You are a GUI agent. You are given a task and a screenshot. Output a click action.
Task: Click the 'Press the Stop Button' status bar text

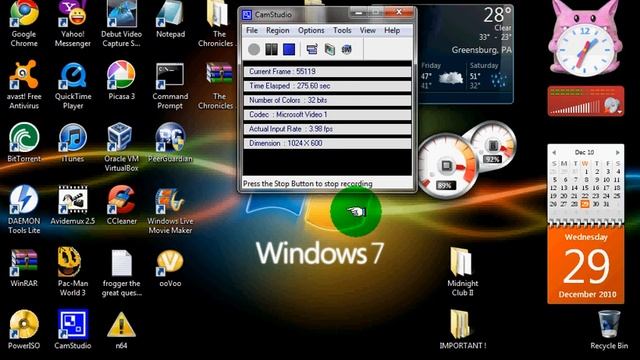coord(307,184)
